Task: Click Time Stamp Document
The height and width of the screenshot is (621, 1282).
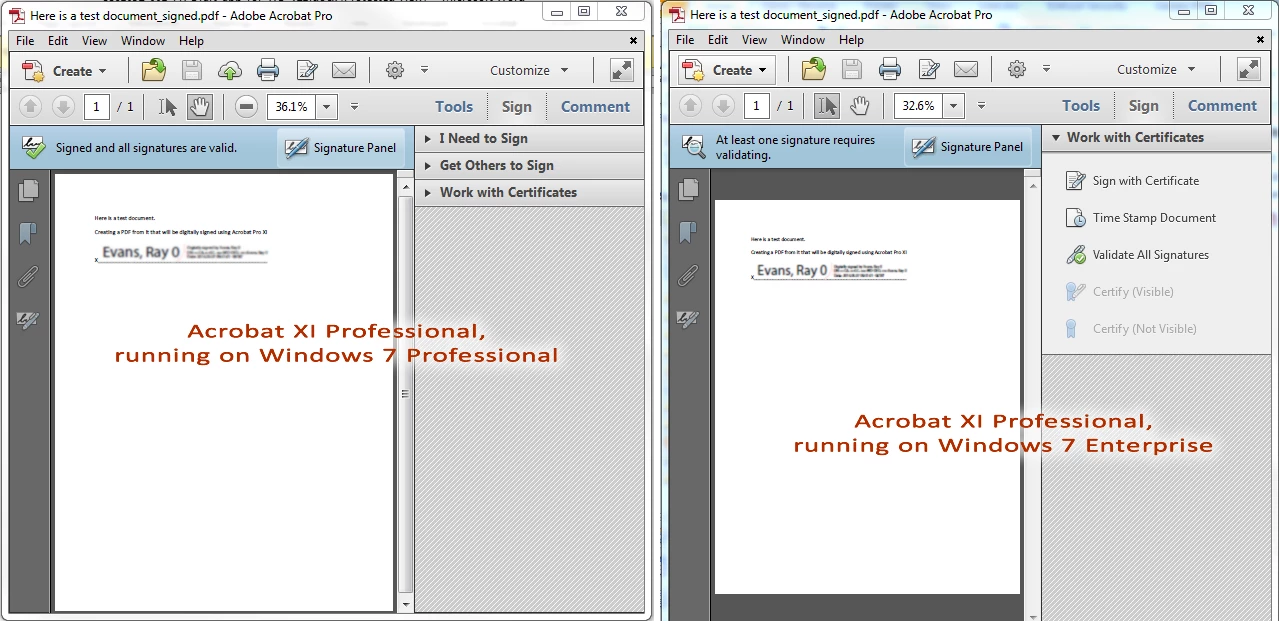Action: [1141, 218]
